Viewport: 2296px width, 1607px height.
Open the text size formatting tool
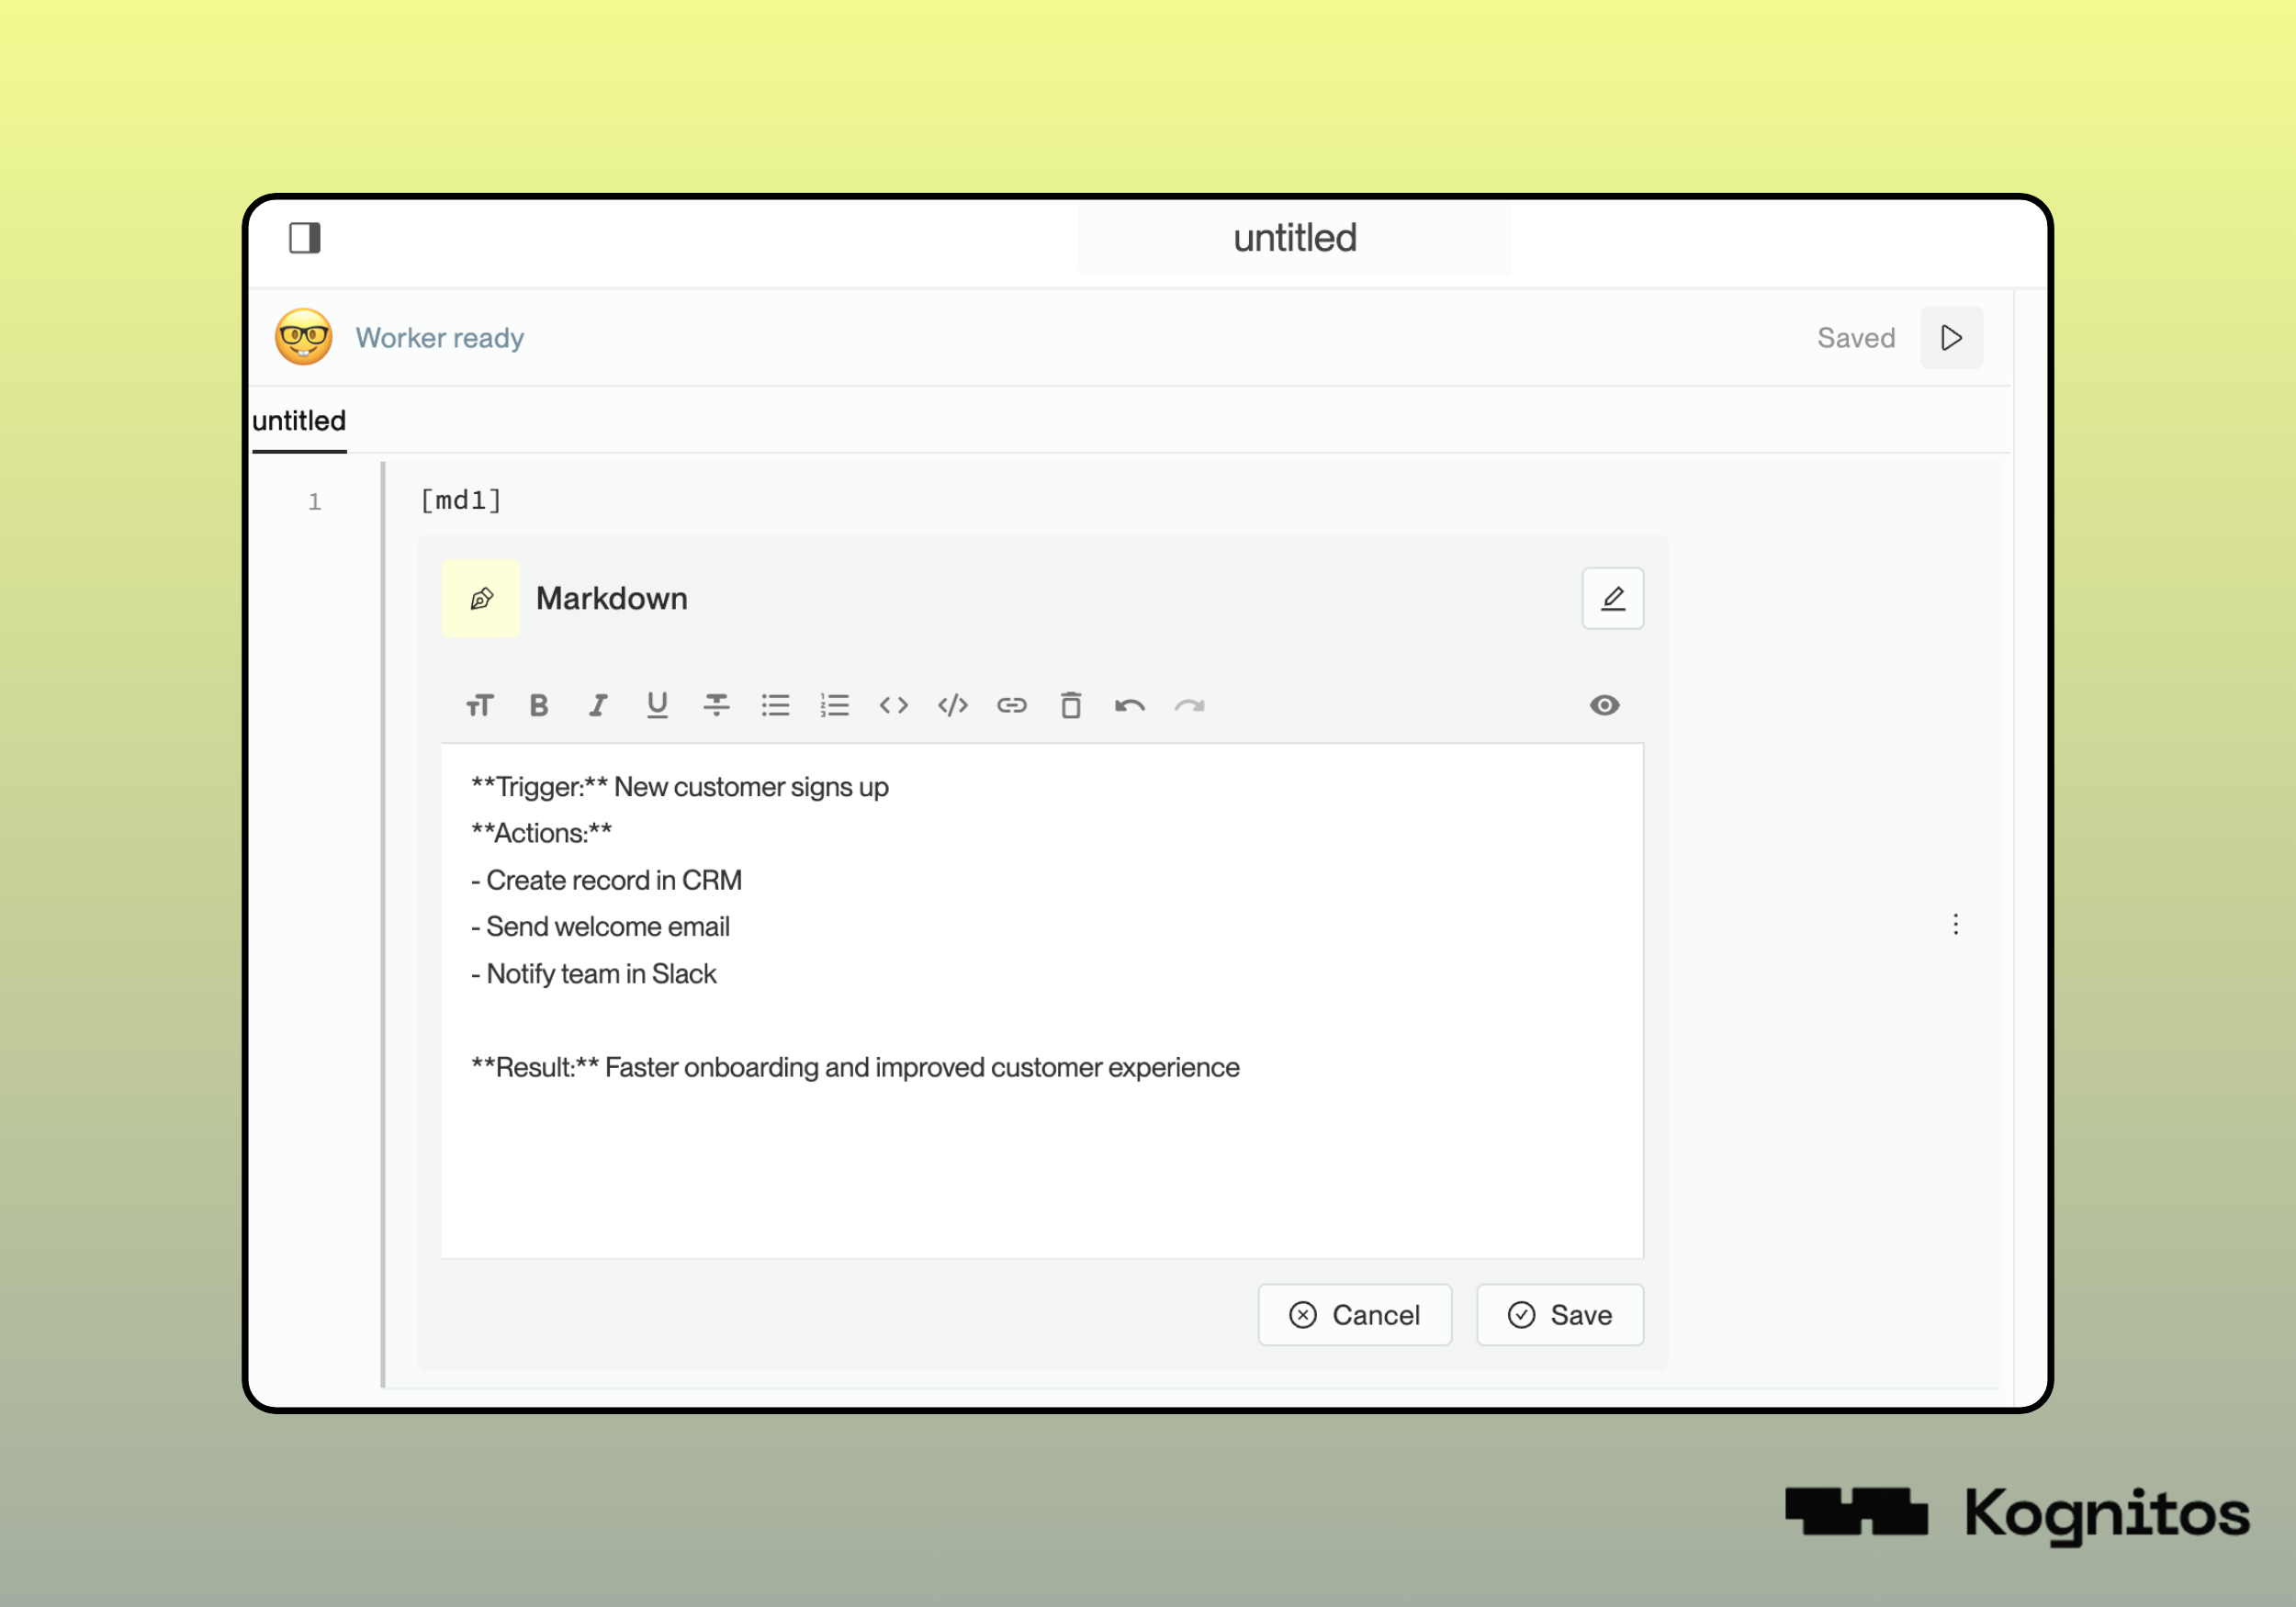(480, 706)
